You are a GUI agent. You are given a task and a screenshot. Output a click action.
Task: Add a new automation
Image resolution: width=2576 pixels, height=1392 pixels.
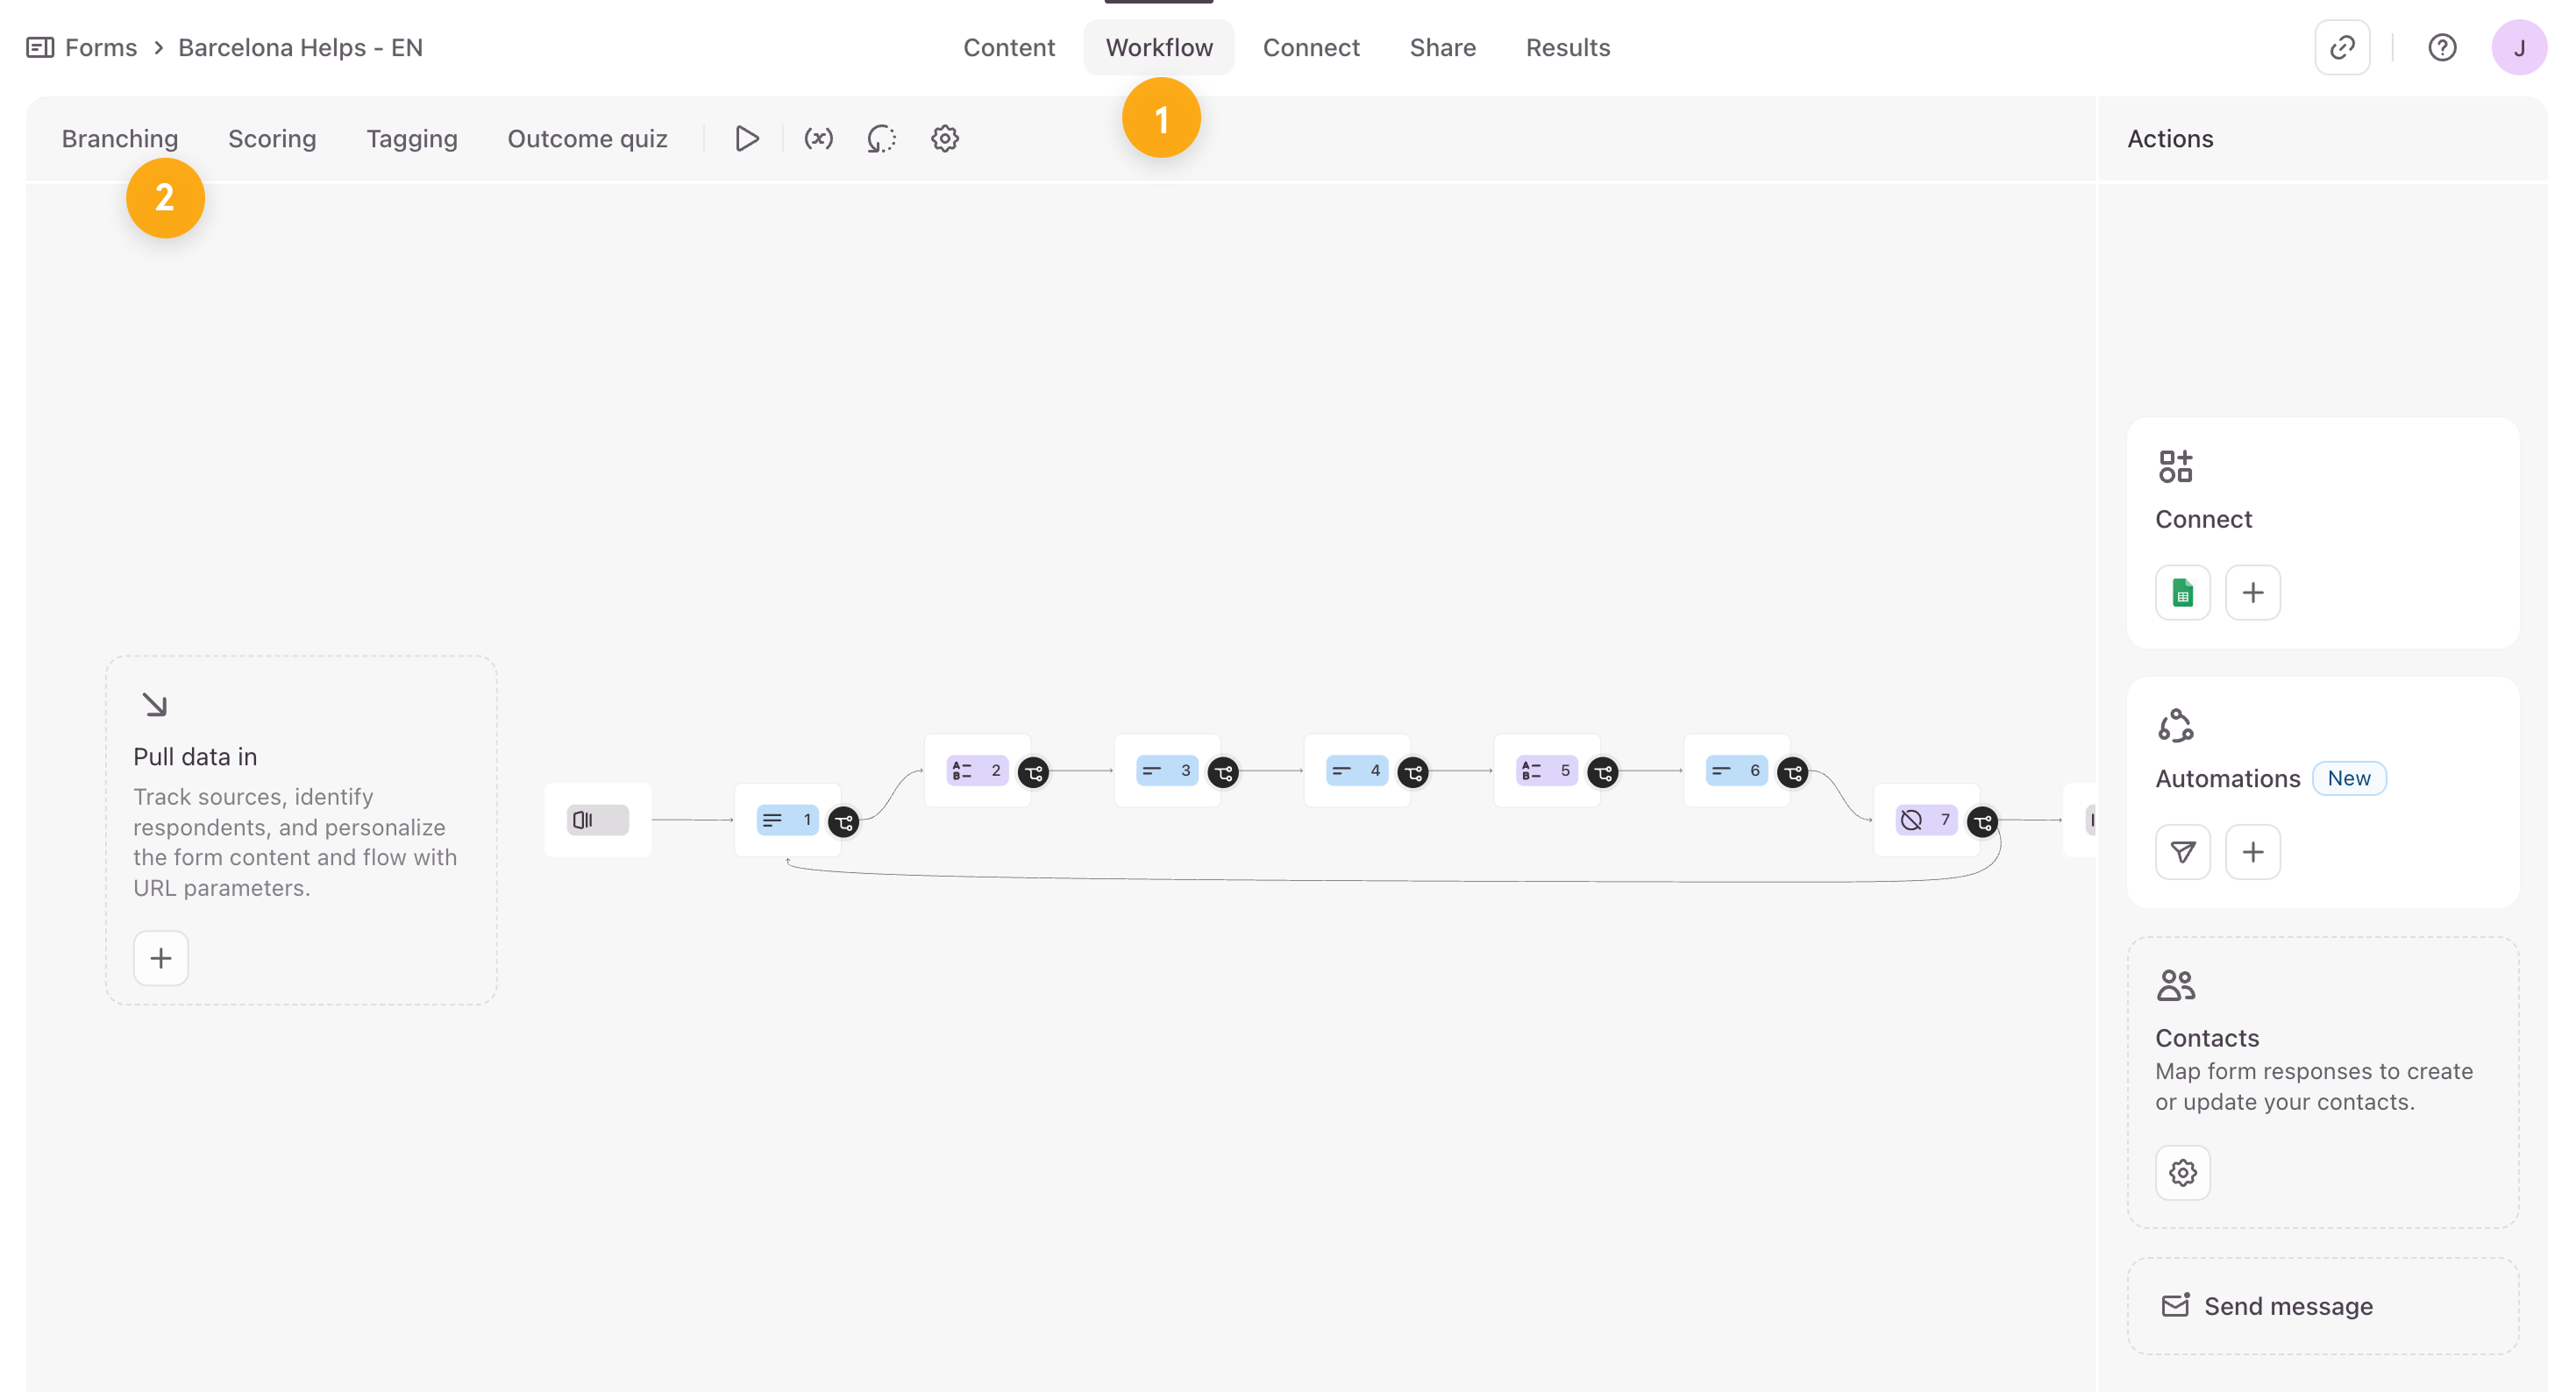click(2252, 851)
